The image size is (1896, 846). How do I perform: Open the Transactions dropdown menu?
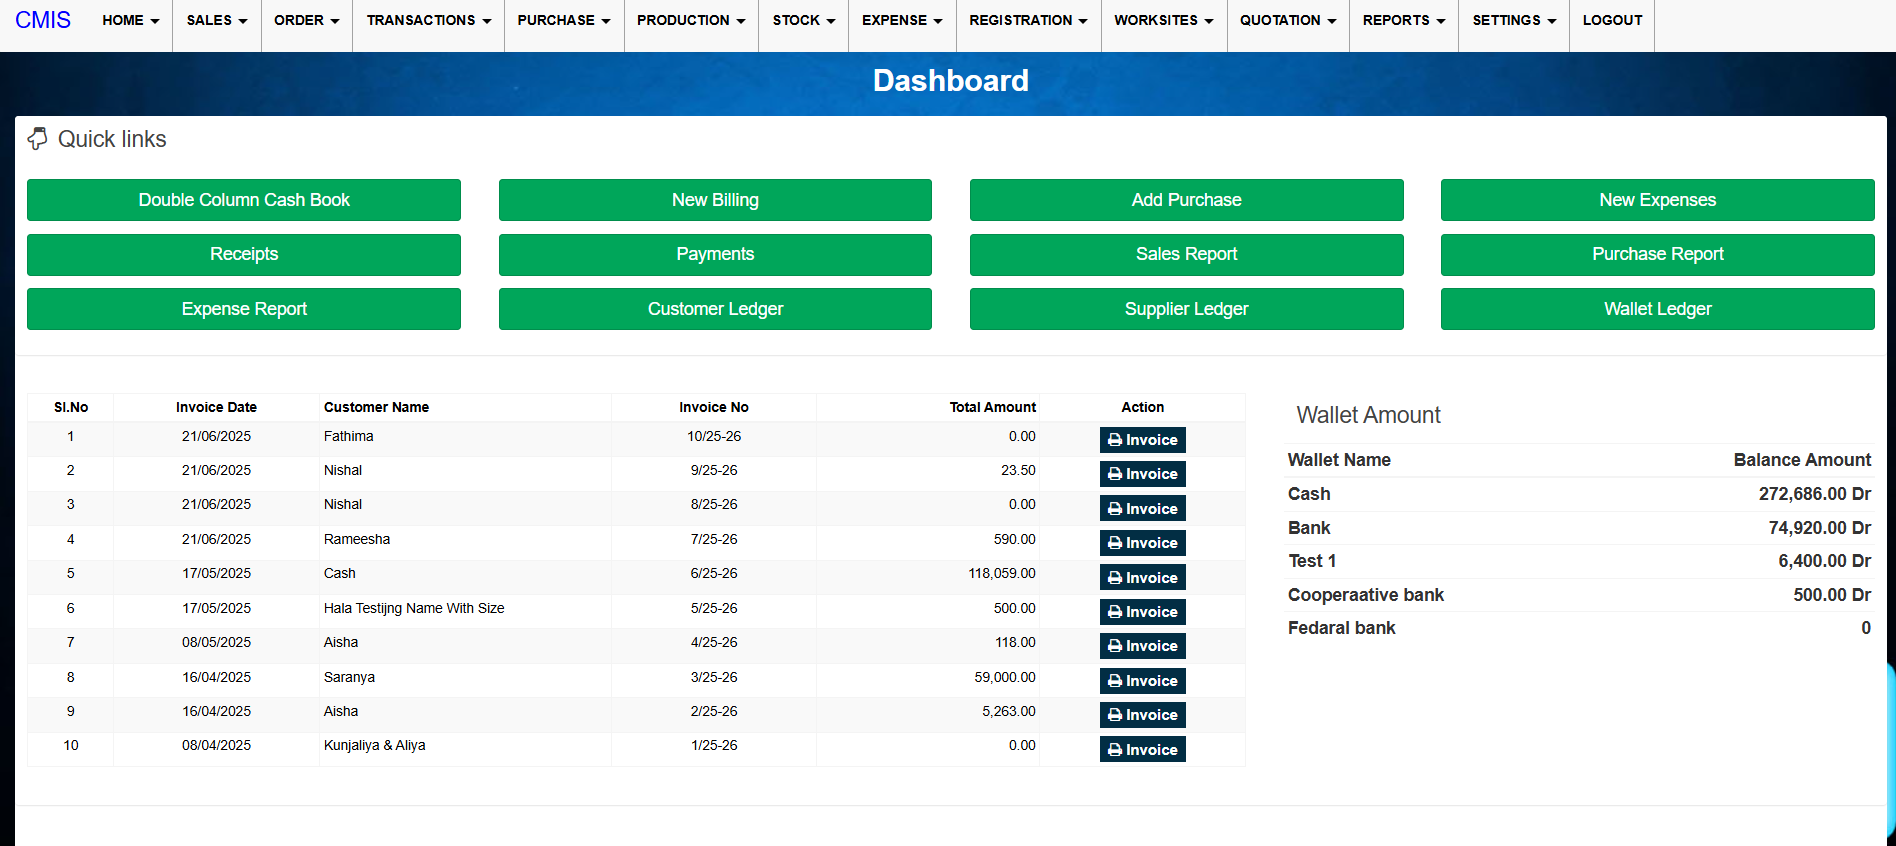point(428,20)
